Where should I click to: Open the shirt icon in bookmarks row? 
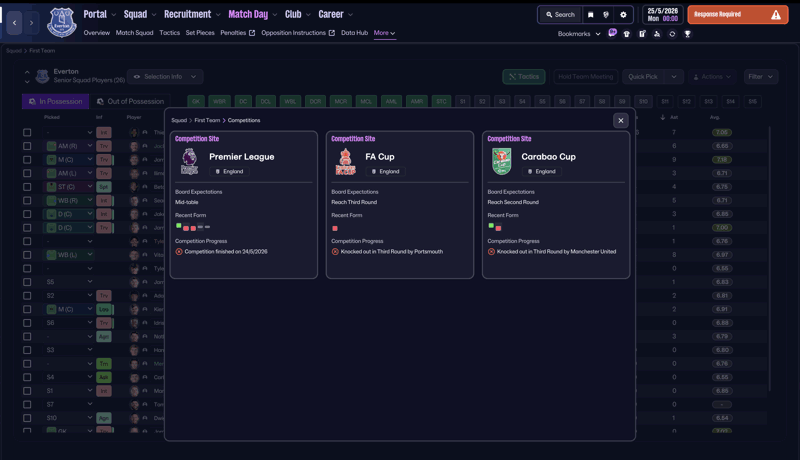click(627, 34)
